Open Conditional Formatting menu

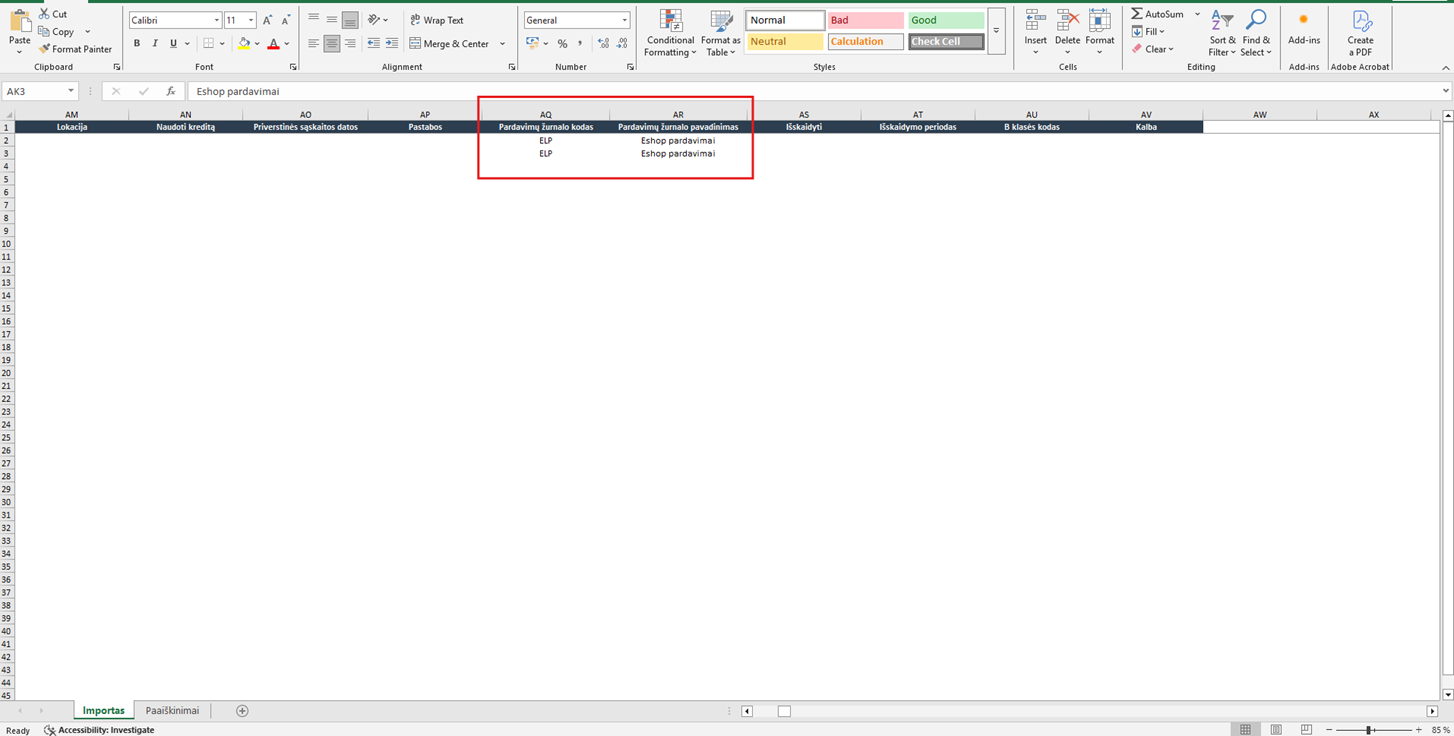point(670,33)
